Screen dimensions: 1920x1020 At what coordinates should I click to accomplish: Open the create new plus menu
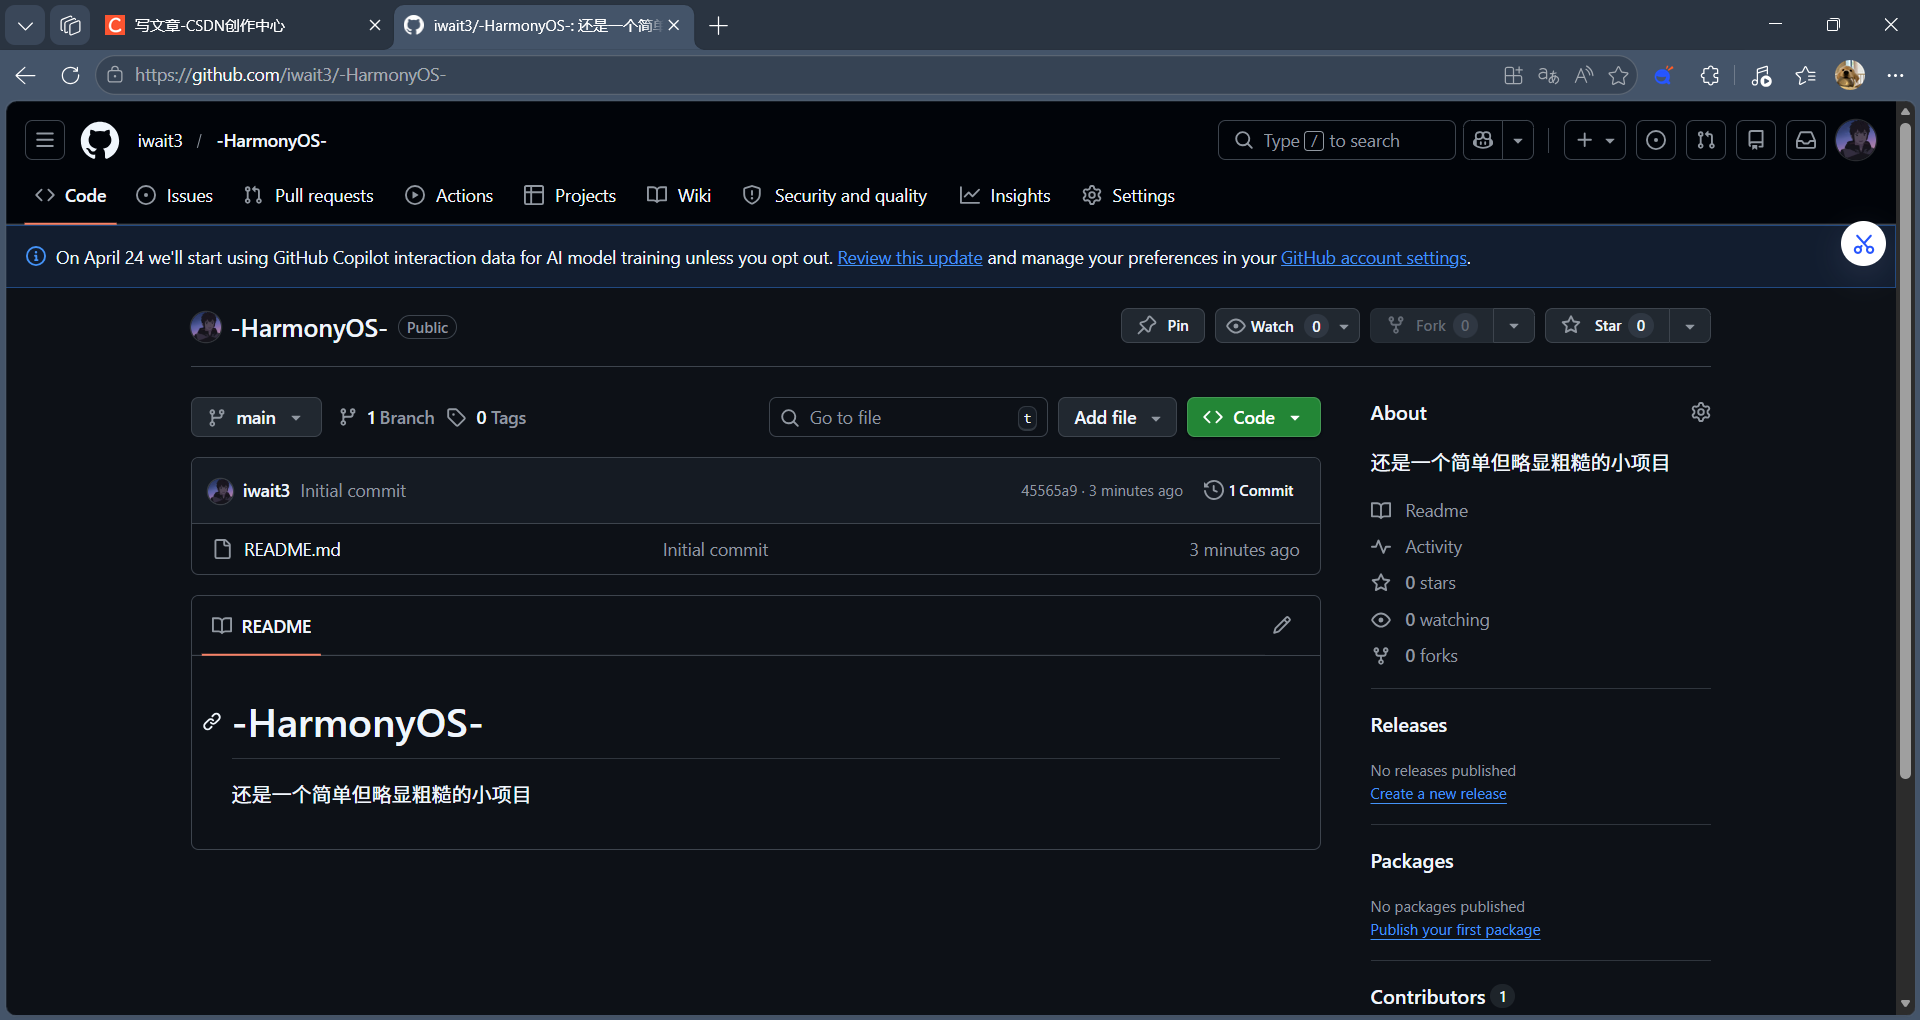tap(1595, 141)
